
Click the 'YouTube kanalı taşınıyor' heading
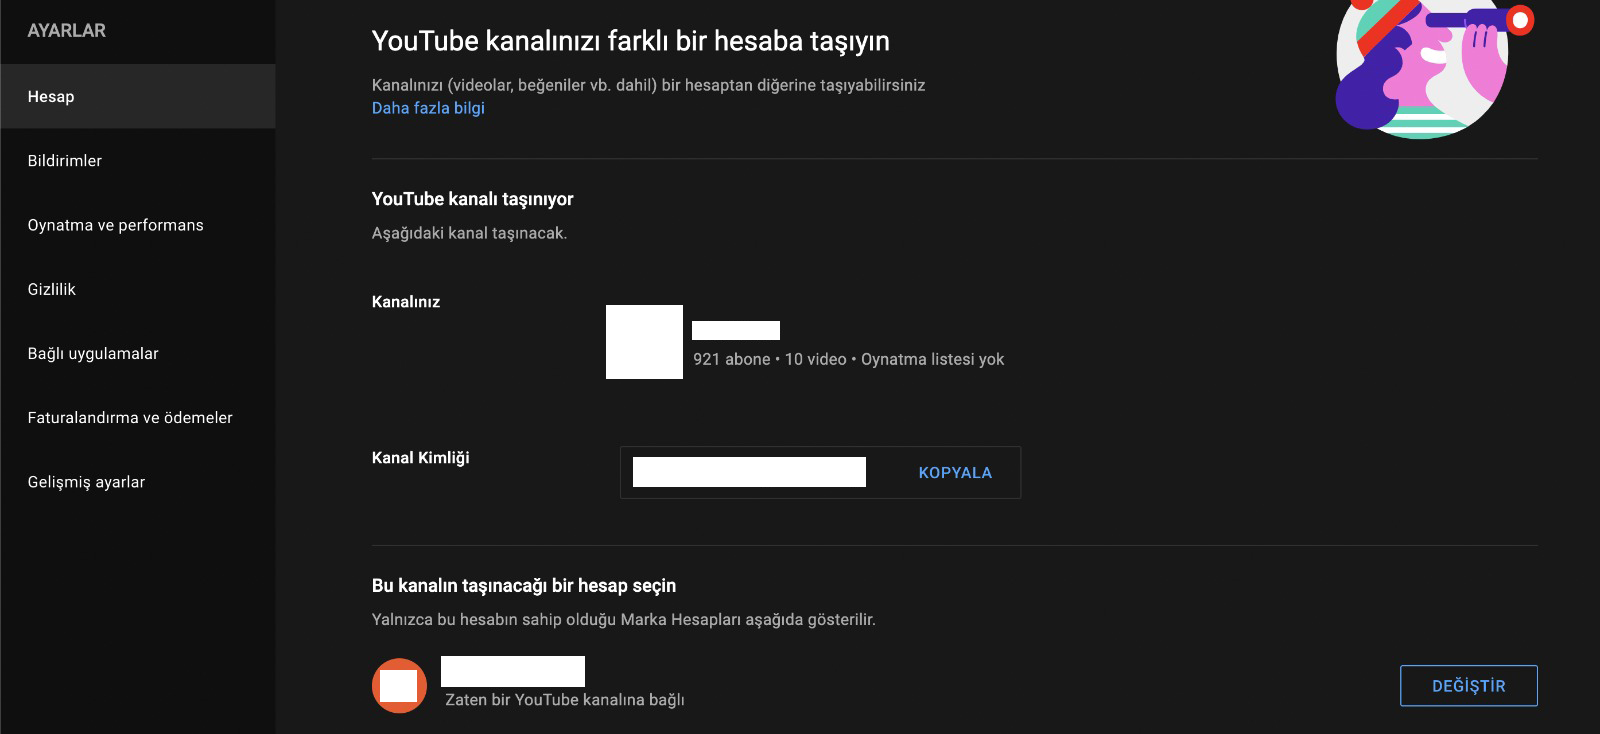click(473, 199)
